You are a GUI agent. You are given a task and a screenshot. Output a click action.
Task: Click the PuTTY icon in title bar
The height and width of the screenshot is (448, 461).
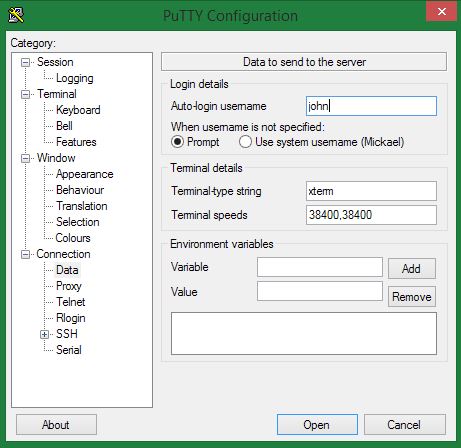[x=16, y=15]
